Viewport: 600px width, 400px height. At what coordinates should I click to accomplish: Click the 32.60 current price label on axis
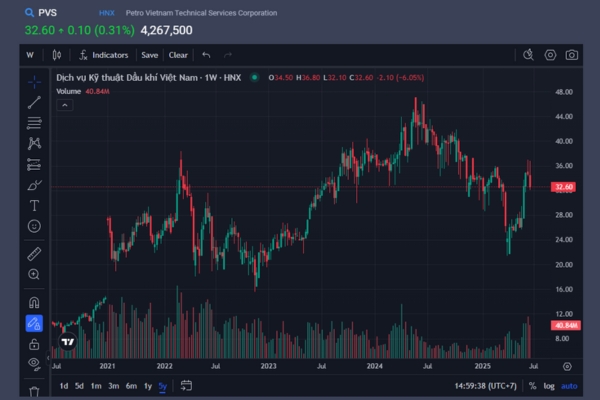[564, 187]
